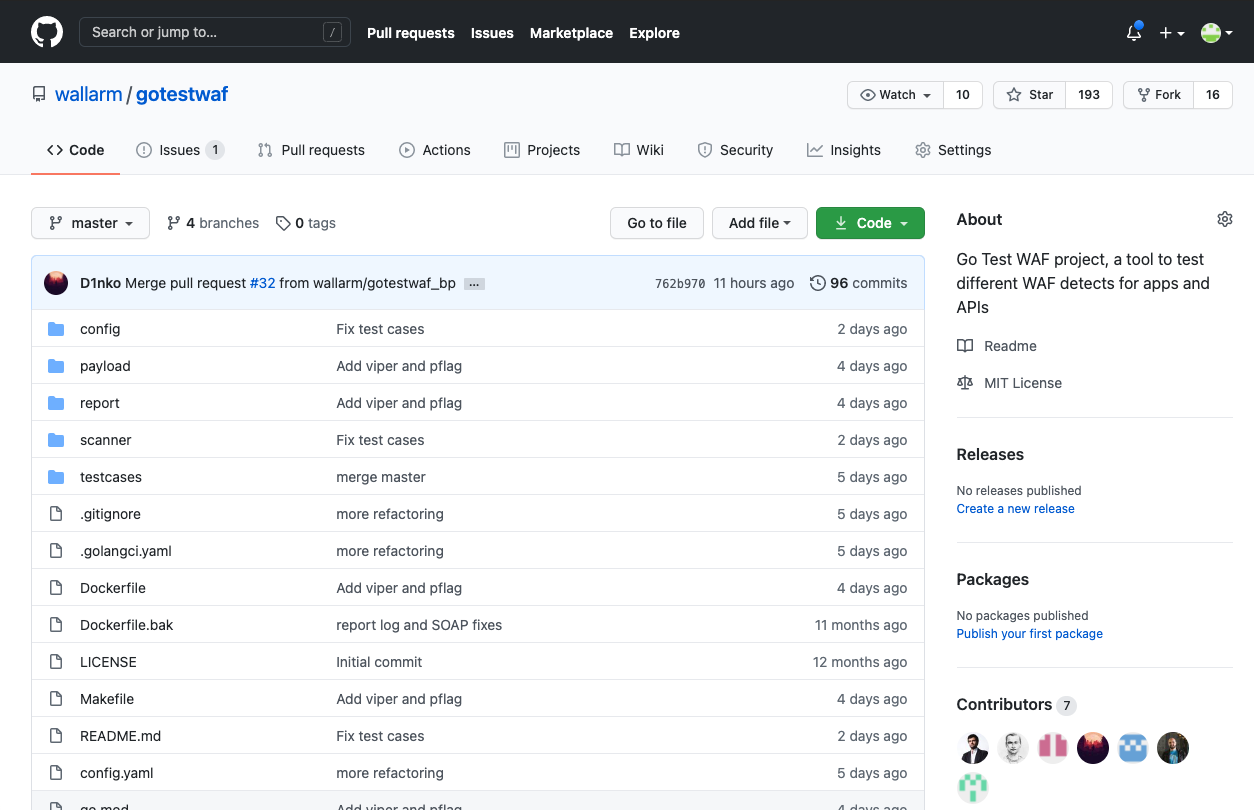Open the plus create-new menu
Image resolution: width=1254 pixels, height=810 pixels.
click(x=1172, y=33)
